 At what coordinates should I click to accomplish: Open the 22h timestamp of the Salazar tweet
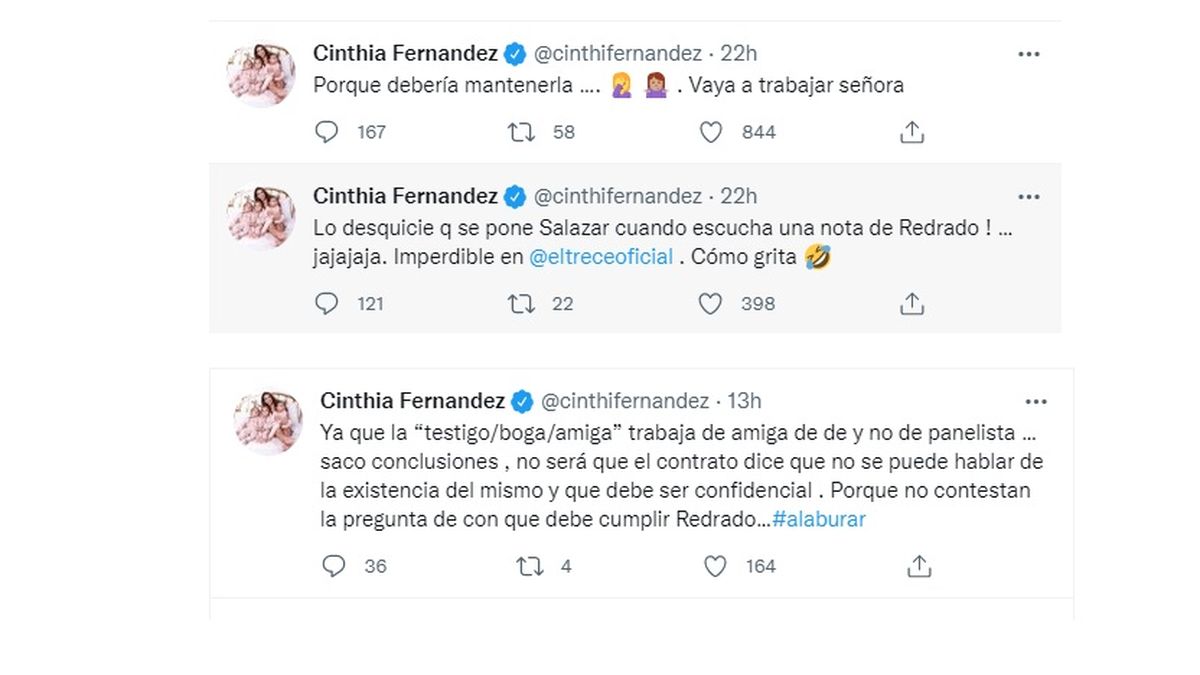coord(739,196)
